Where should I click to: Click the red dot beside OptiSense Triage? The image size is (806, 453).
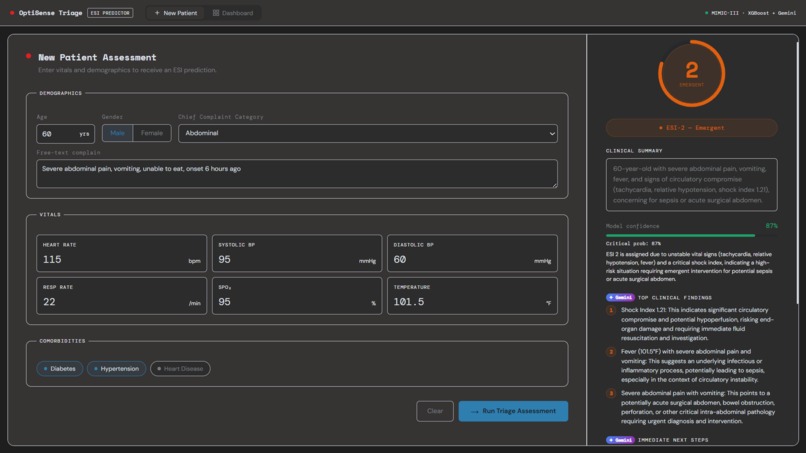pyautogui.click(x=12, y=13)
